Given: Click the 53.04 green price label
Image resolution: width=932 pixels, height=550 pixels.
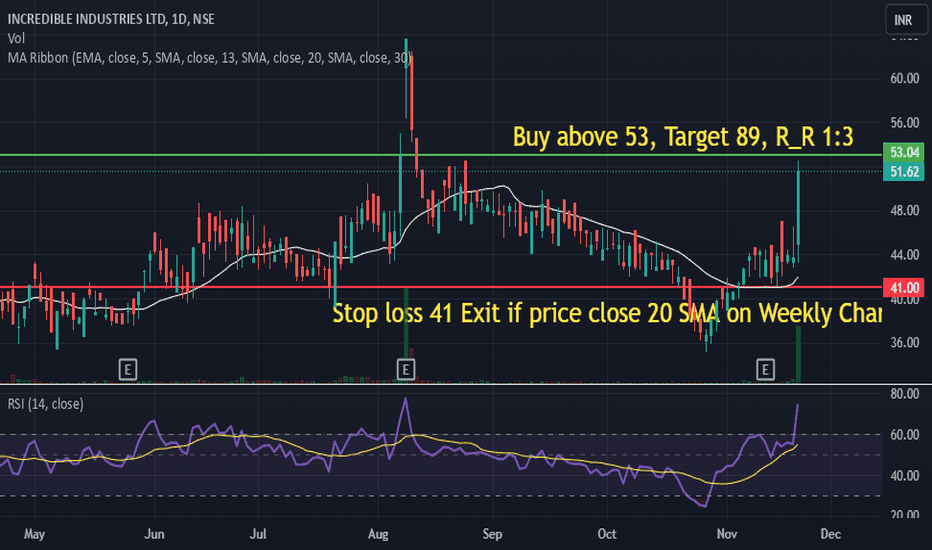Looking at the screenshot, I should (903, 152).
